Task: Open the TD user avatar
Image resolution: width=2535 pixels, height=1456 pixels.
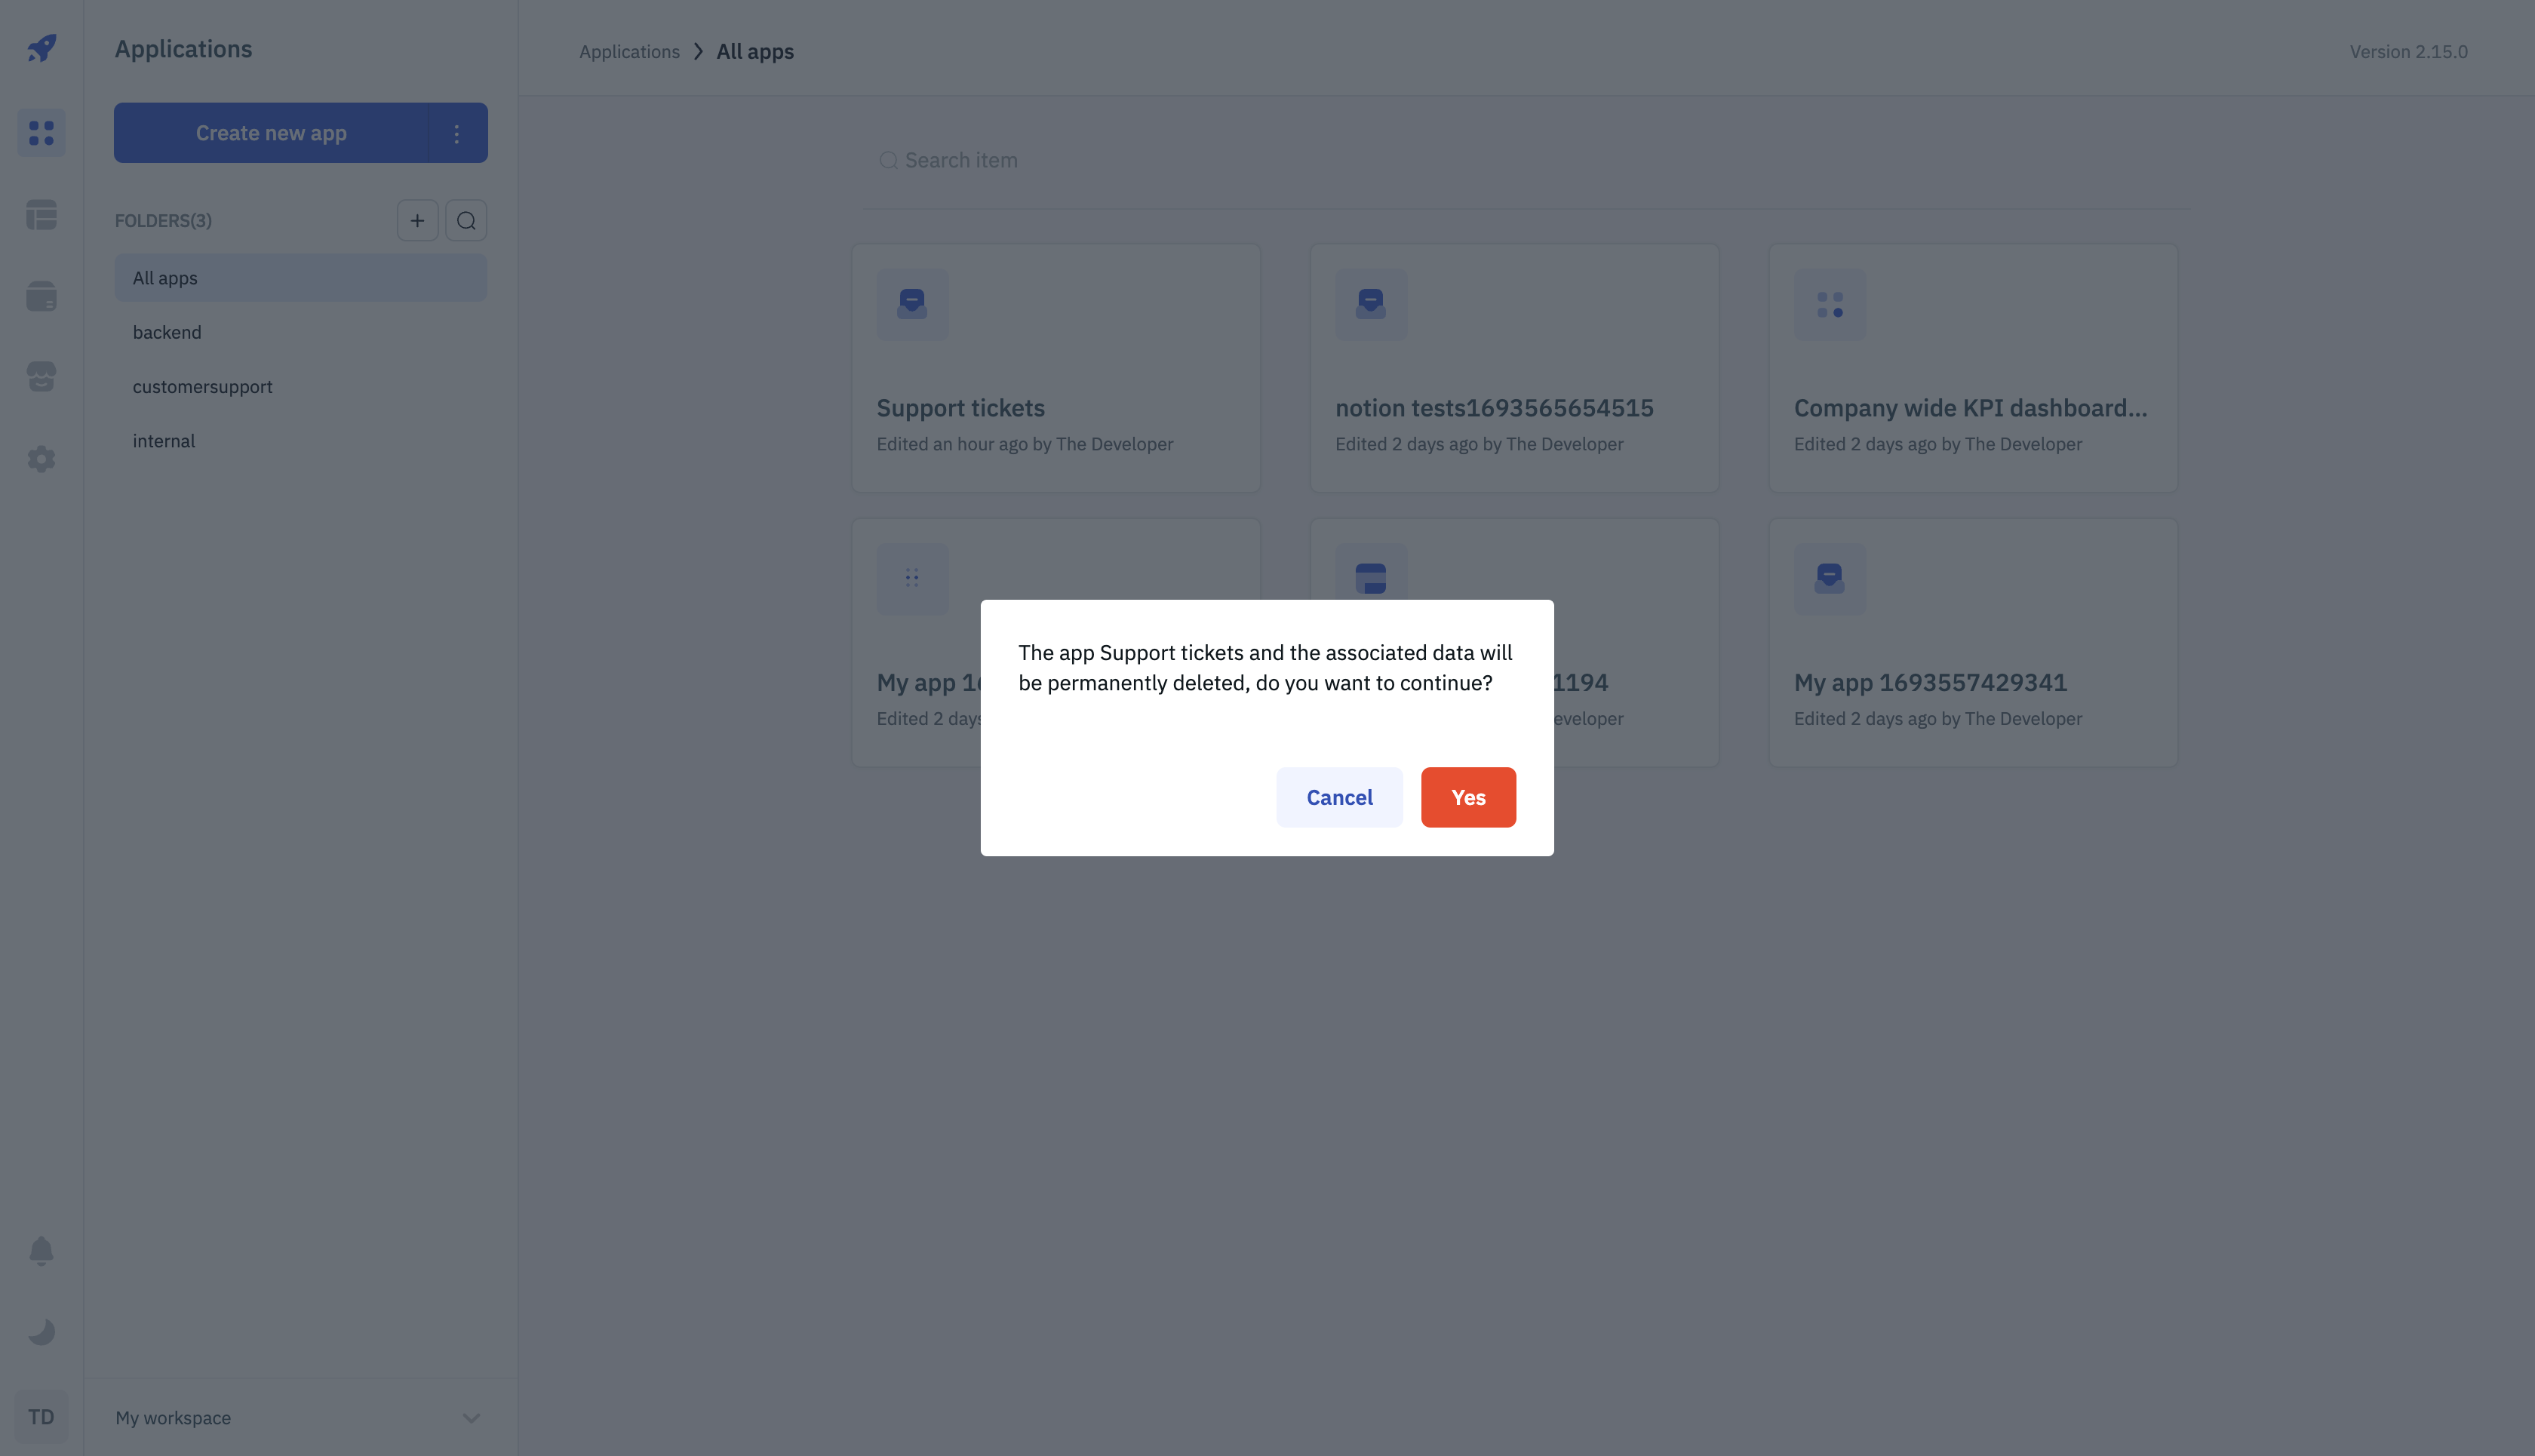Action: pos(41,1417)
